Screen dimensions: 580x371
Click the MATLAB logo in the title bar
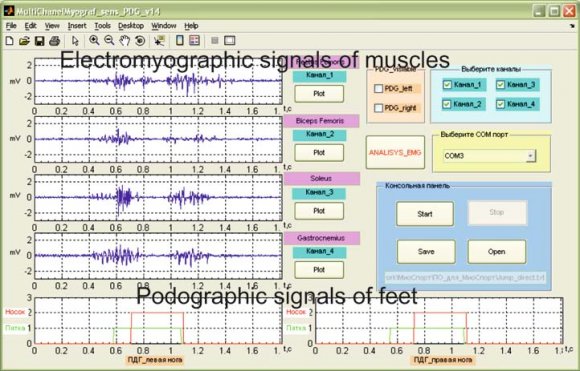pos(9,11)
